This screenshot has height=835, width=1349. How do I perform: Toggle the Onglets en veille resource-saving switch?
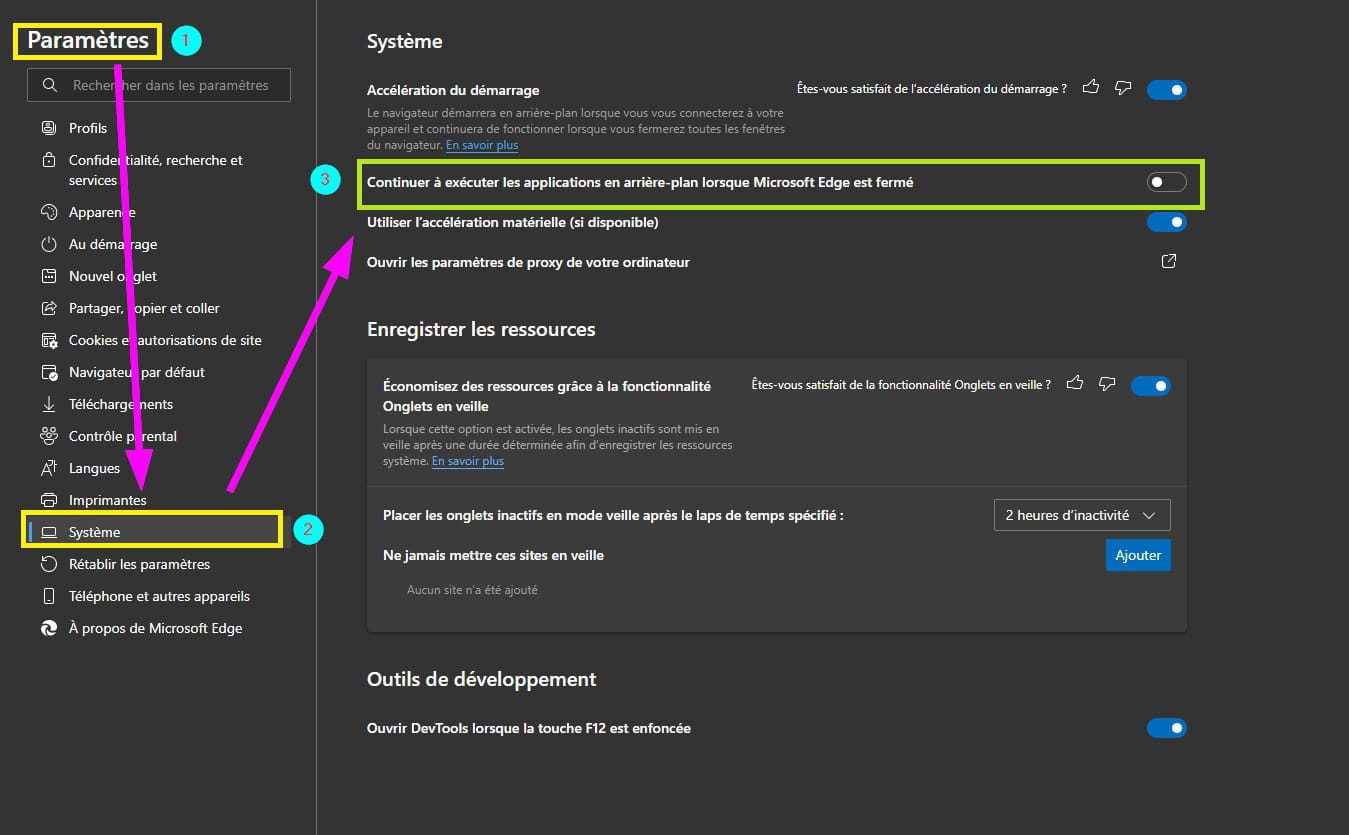(1150, 386)
